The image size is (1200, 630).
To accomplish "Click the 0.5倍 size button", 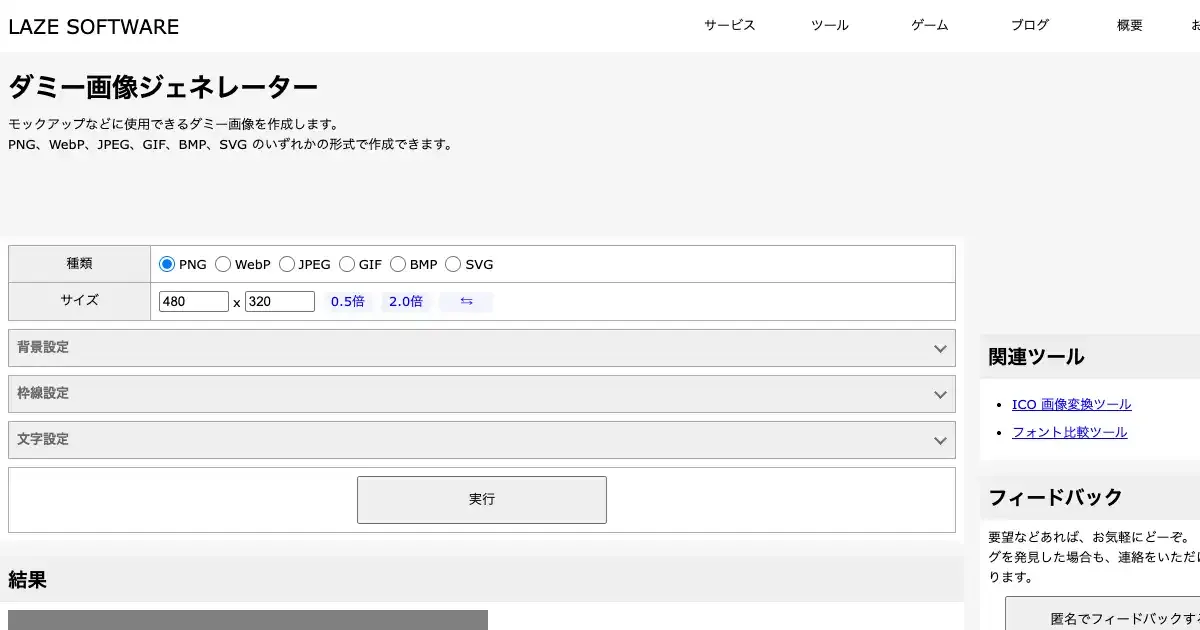I will [347, 301].
